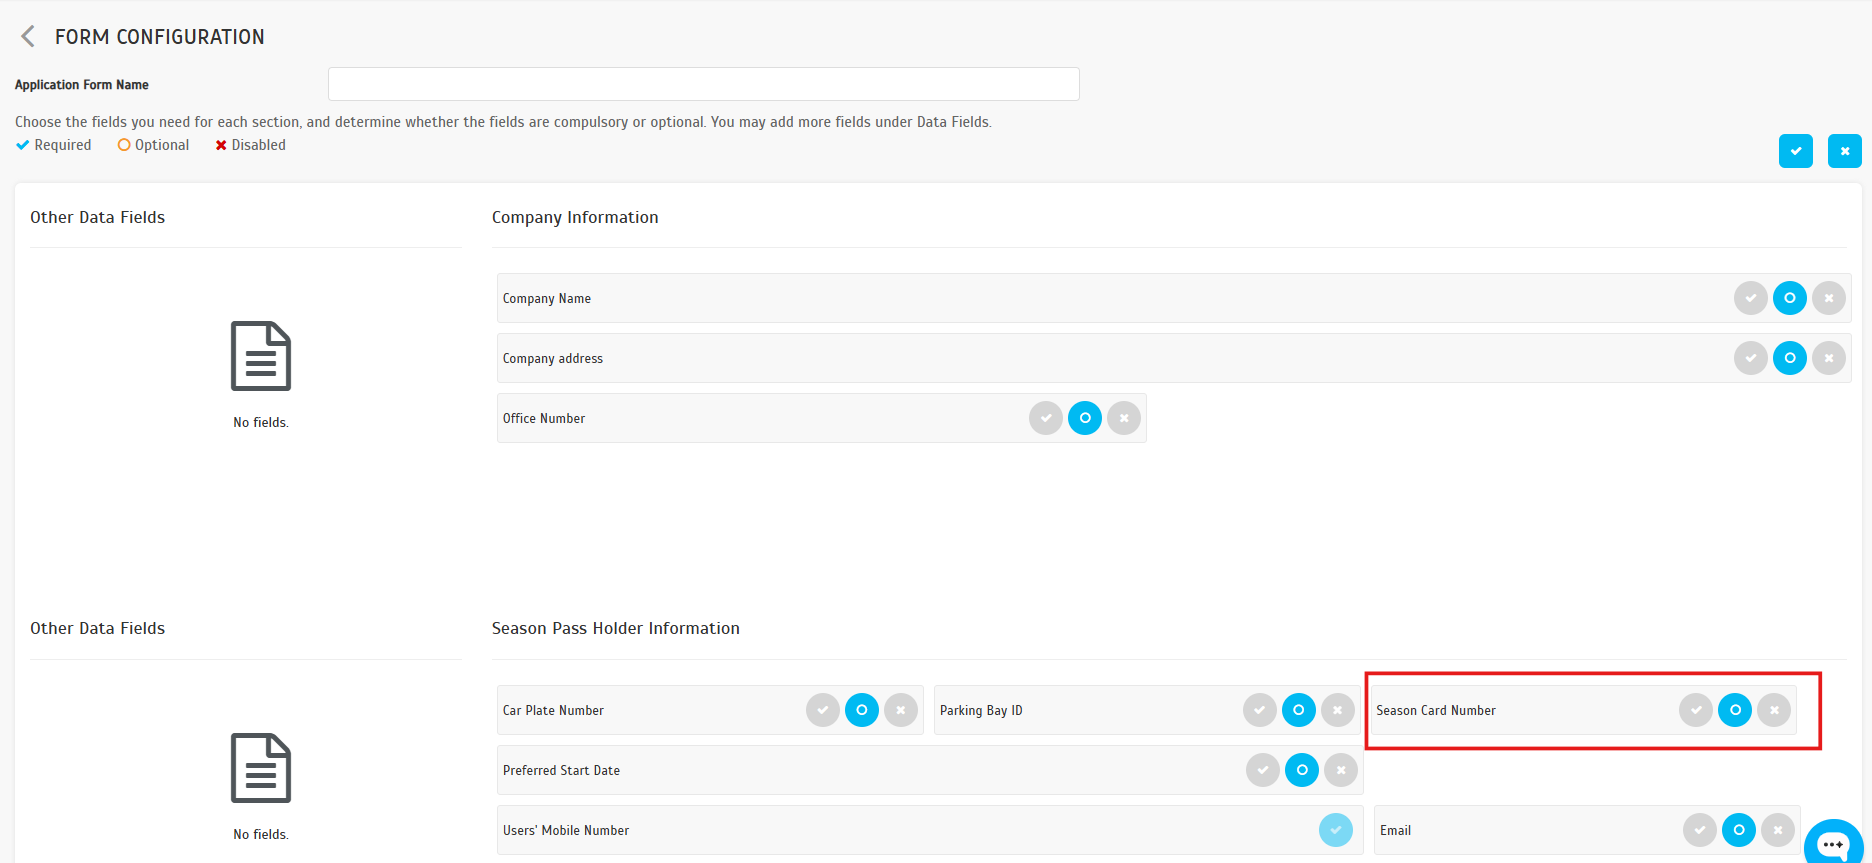Set Car Plate Number as required
Image resolution: width=1872 pixels, height=863 pixels.
pos(822,710)
